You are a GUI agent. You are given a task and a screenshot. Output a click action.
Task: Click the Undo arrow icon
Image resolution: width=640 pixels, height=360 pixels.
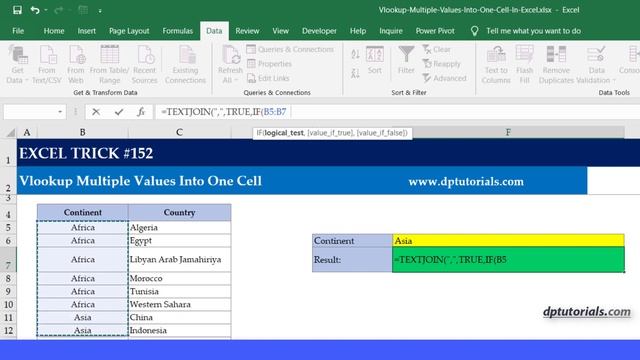tap(35, 10)
